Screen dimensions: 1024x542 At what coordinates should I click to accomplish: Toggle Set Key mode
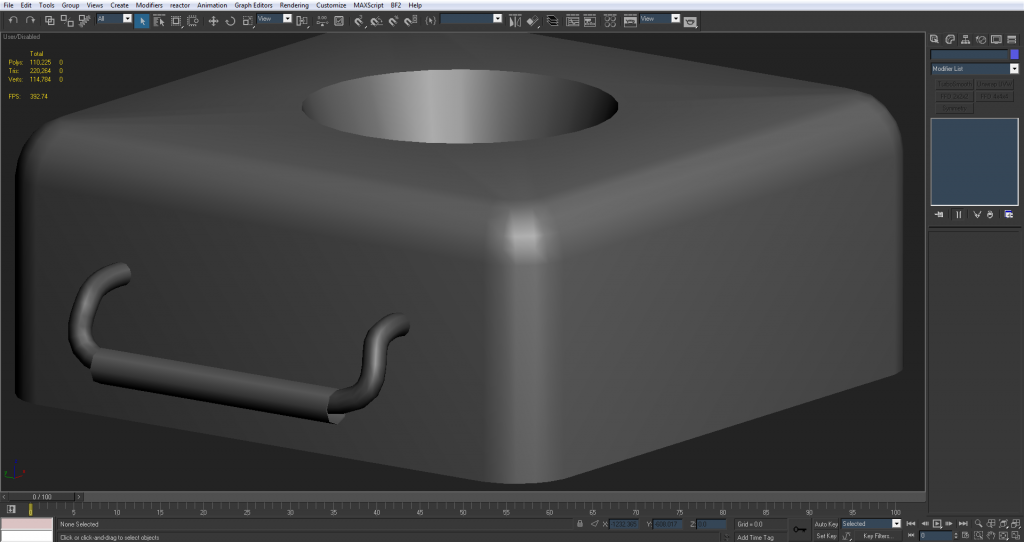click(826, 536)
